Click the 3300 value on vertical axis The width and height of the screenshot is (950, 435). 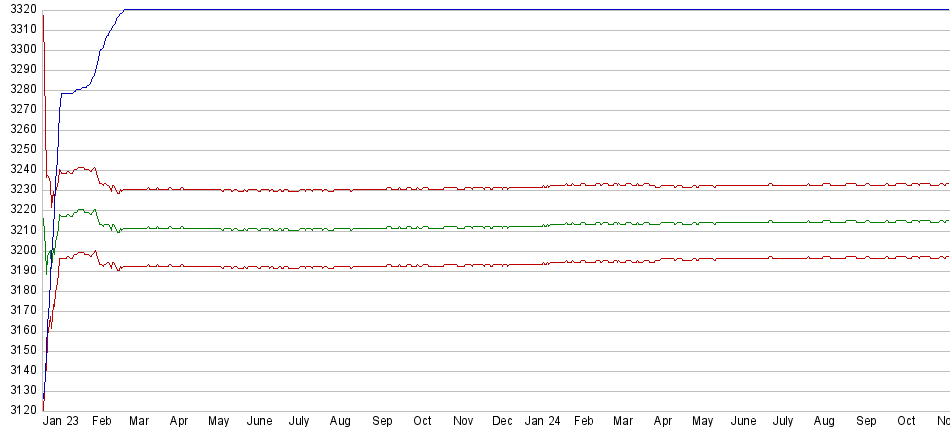[23, 49]
